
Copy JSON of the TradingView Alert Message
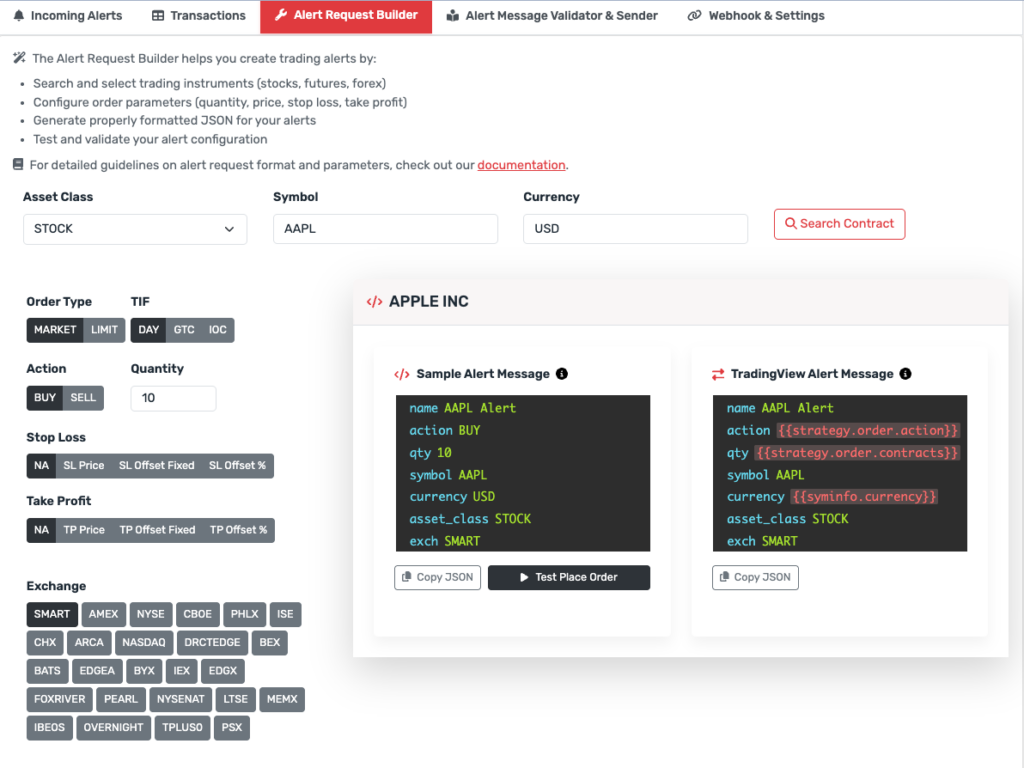tap(755, 577)
